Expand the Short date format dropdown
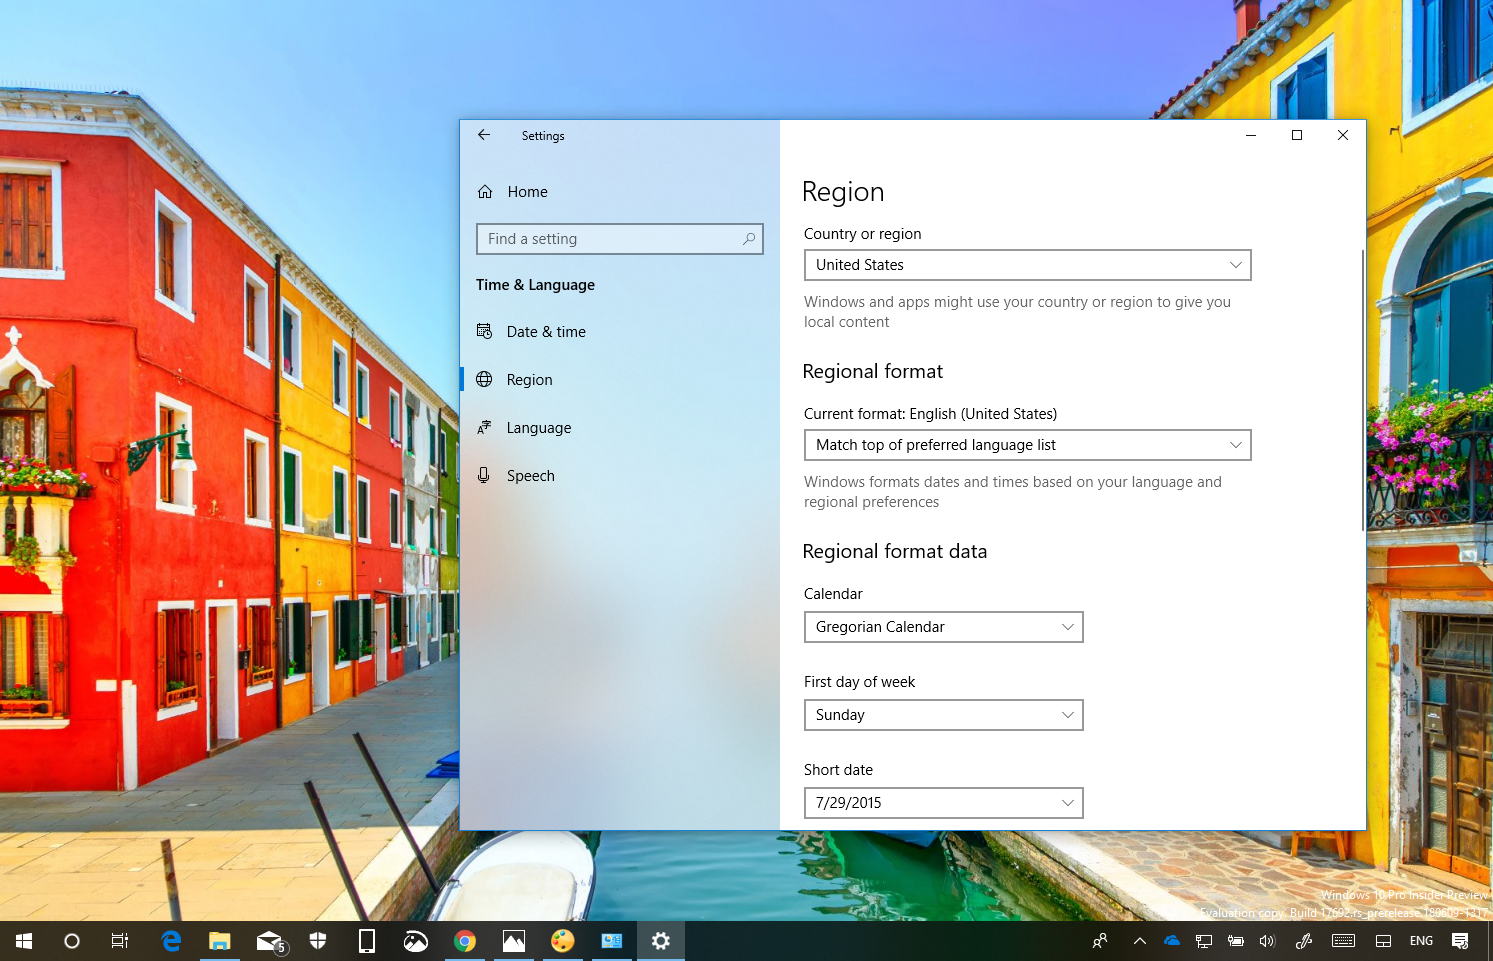This screenshot has width=1493, height=961. (x=943, y=802)
